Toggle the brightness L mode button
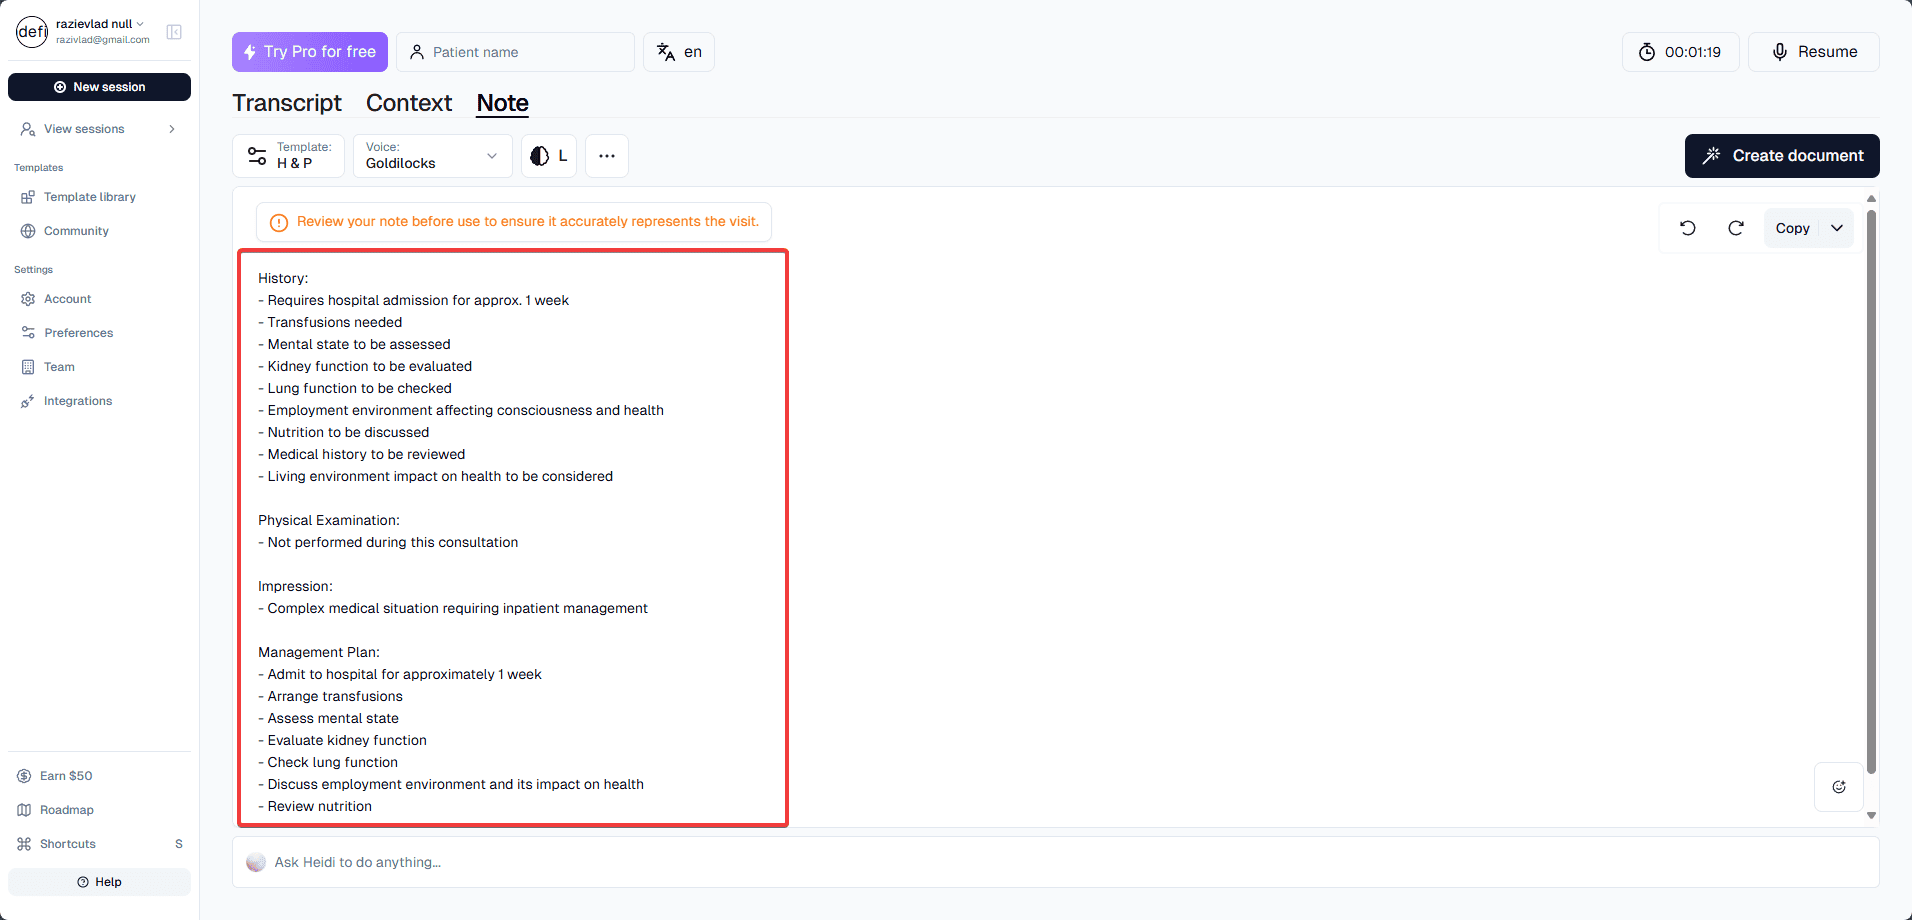Image resolution: width=1912 pixels, height=920 pixels. point(549,156)
